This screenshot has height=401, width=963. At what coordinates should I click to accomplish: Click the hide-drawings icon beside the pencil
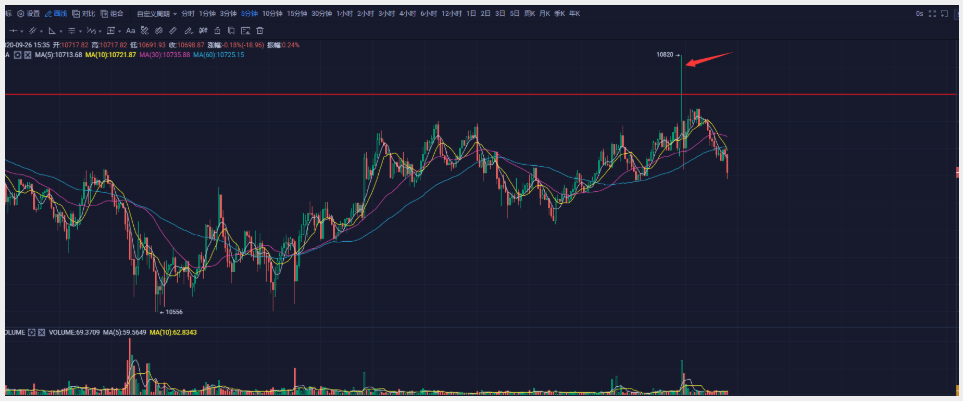pyautogui.click(x=203, y=31)
